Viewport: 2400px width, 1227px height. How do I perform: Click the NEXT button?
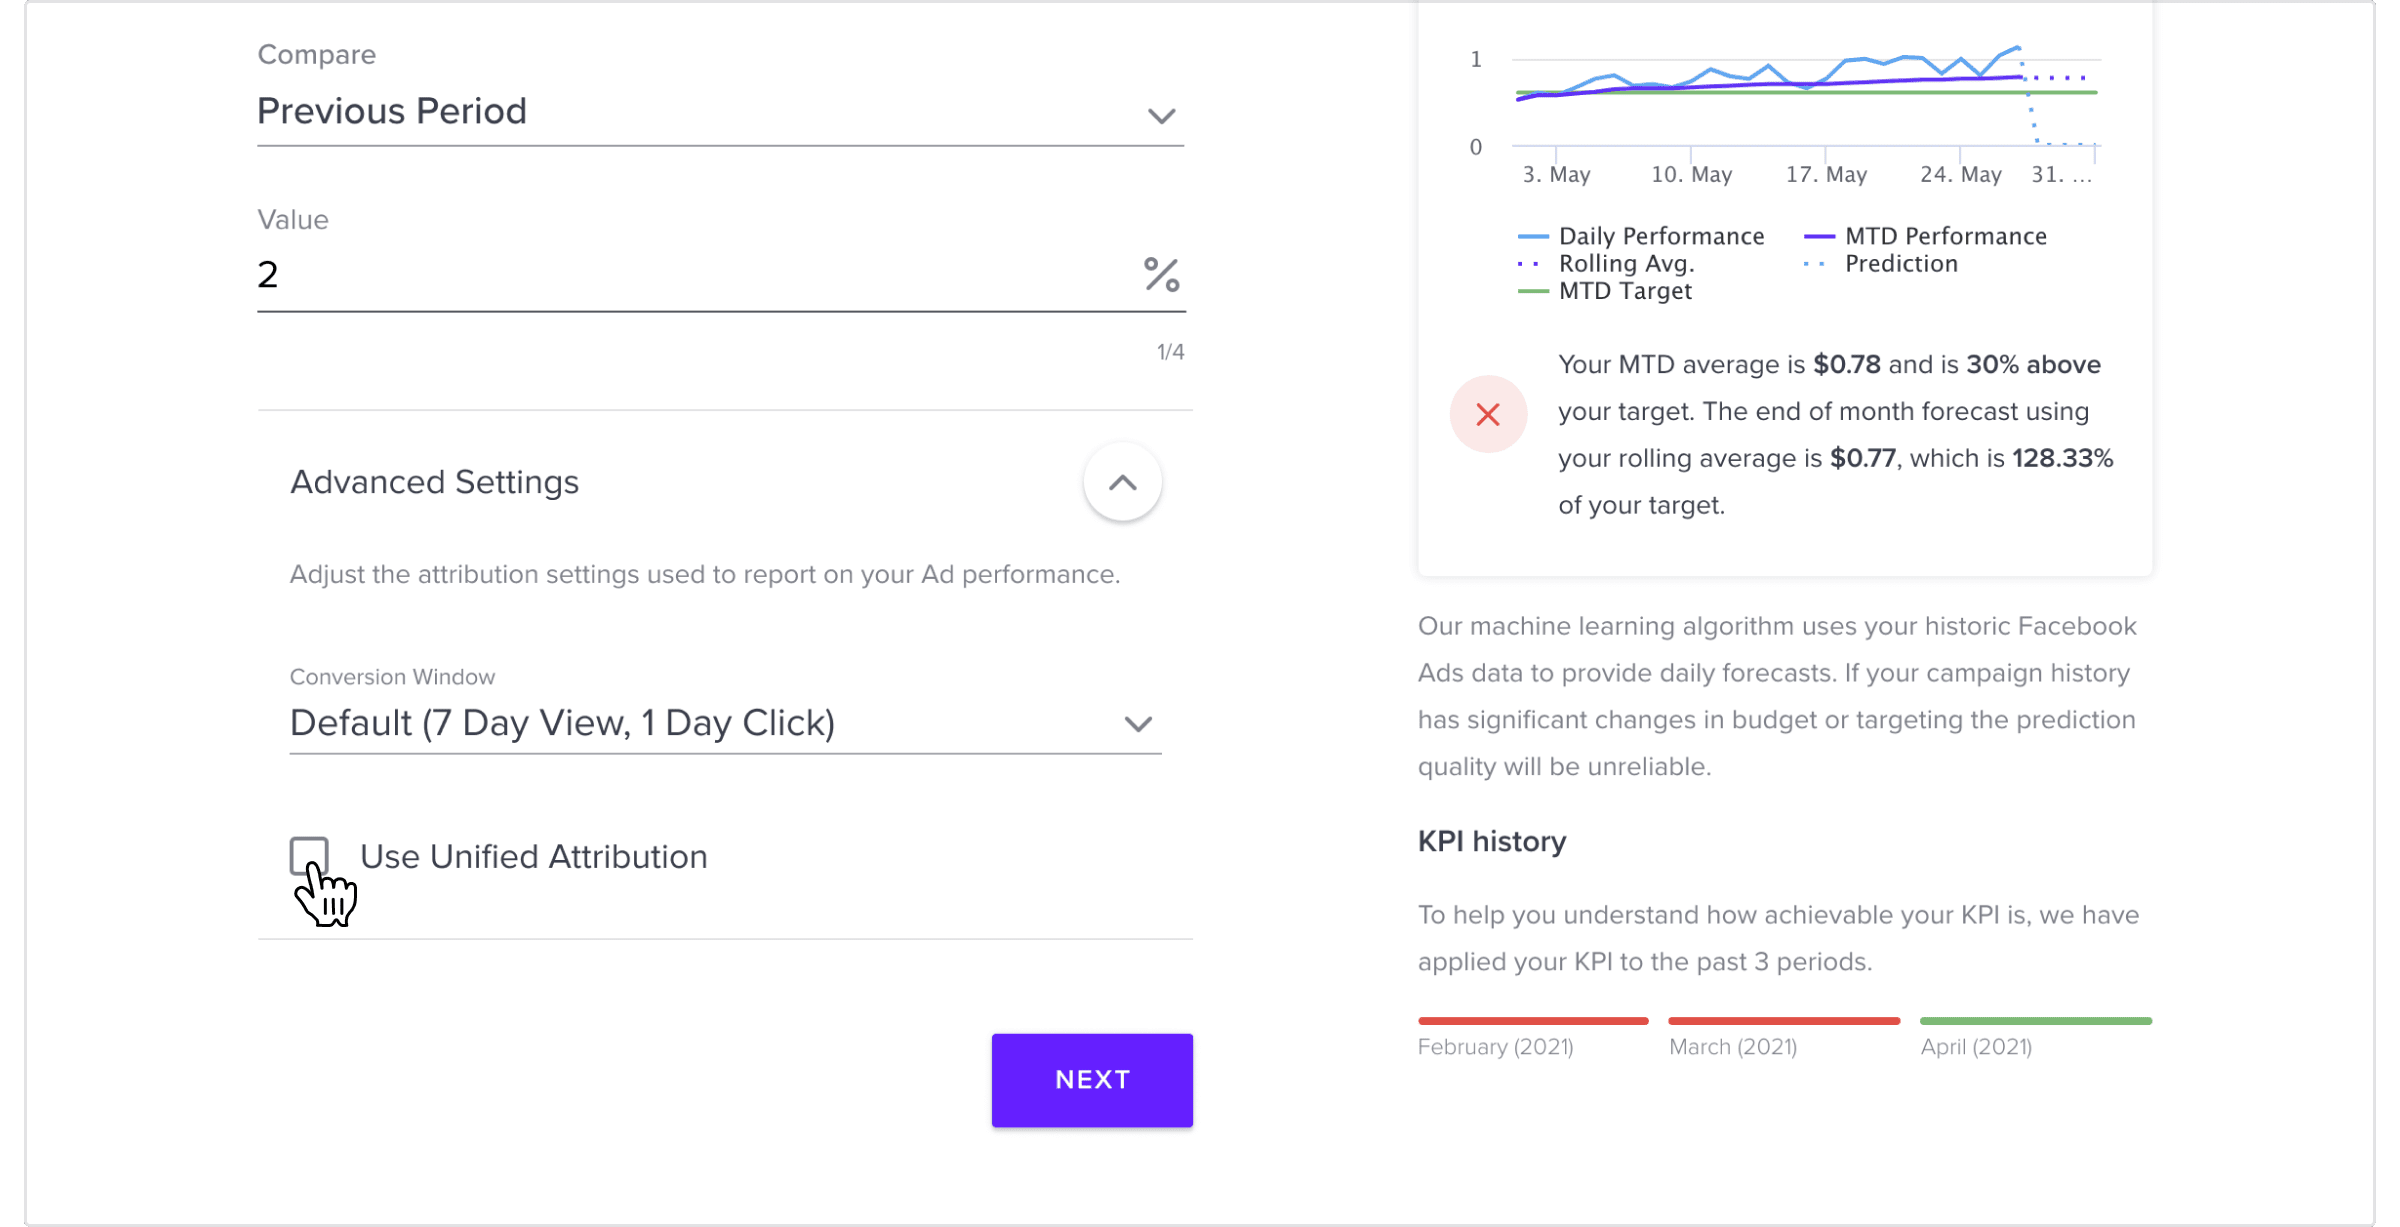click(1092, 1080)
